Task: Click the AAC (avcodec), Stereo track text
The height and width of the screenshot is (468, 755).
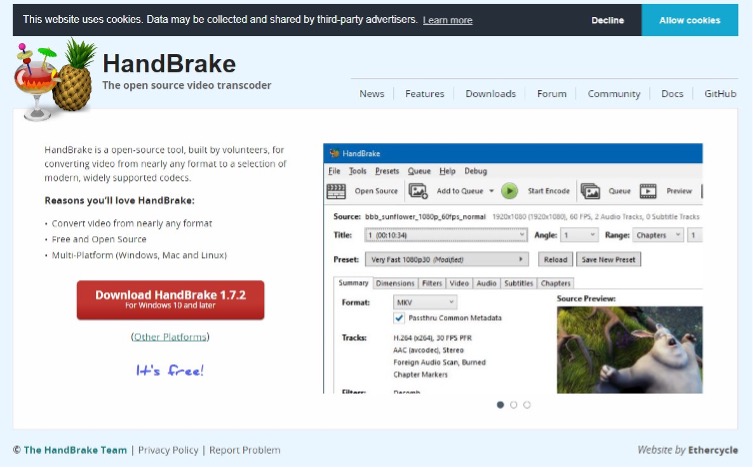Action: 429,350
